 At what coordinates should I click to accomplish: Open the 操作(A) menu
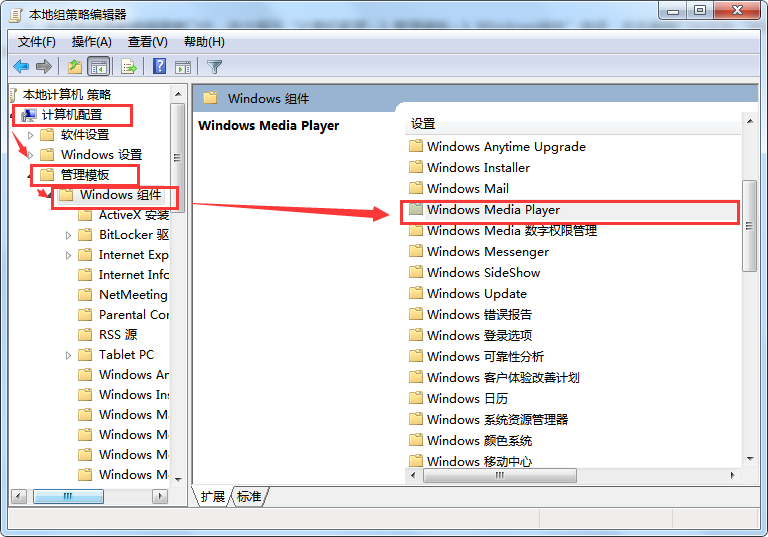point(91,42)
